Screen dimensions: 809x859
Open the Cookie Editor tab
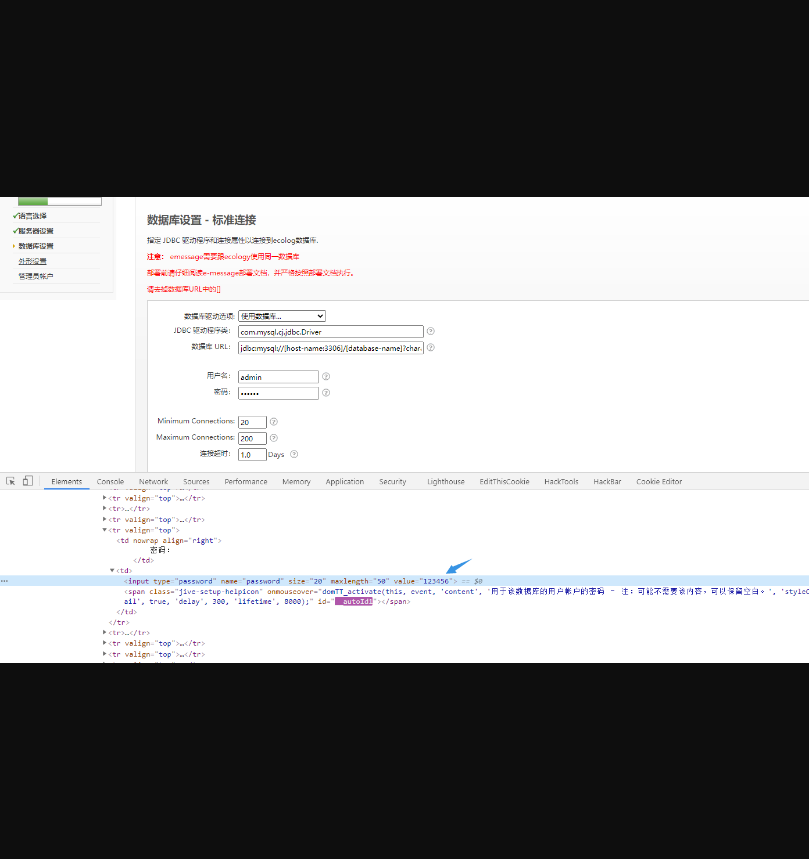(659, 481)
